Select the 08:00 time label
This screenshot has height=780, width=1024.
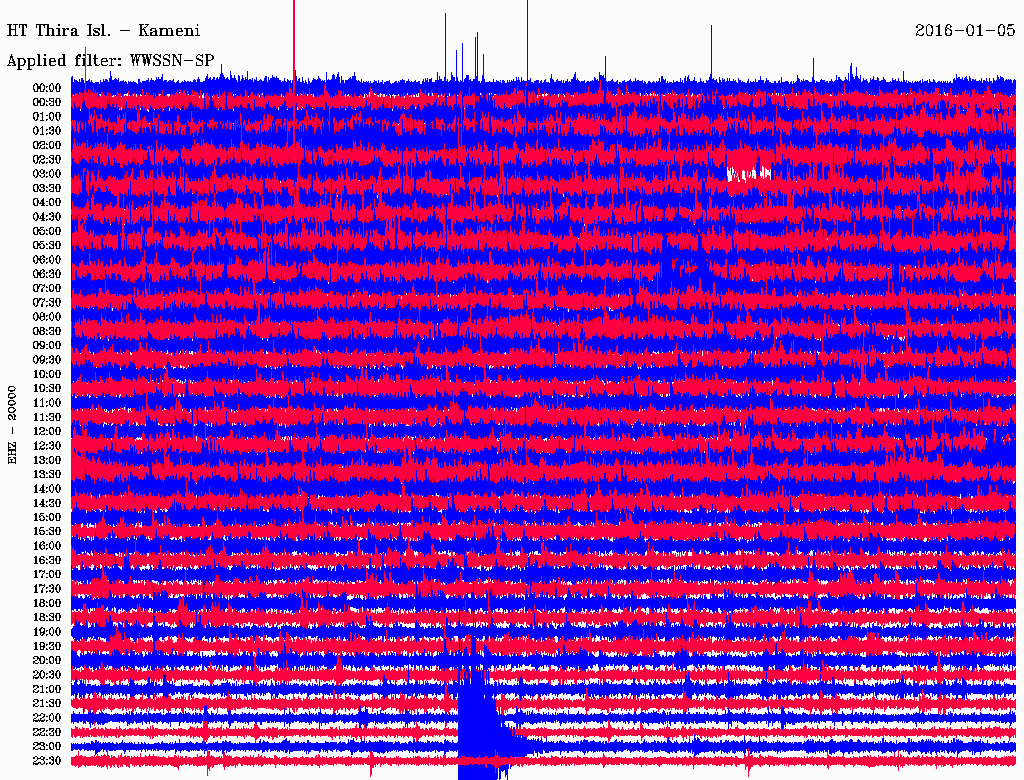pos(47,317)
